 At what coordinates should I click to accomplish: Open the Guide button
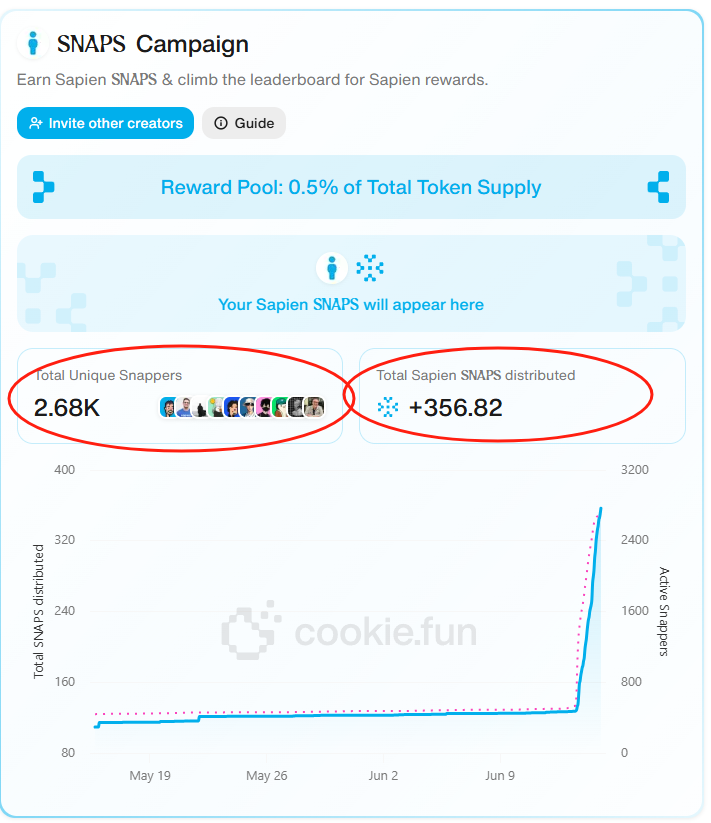pos(244,123)
